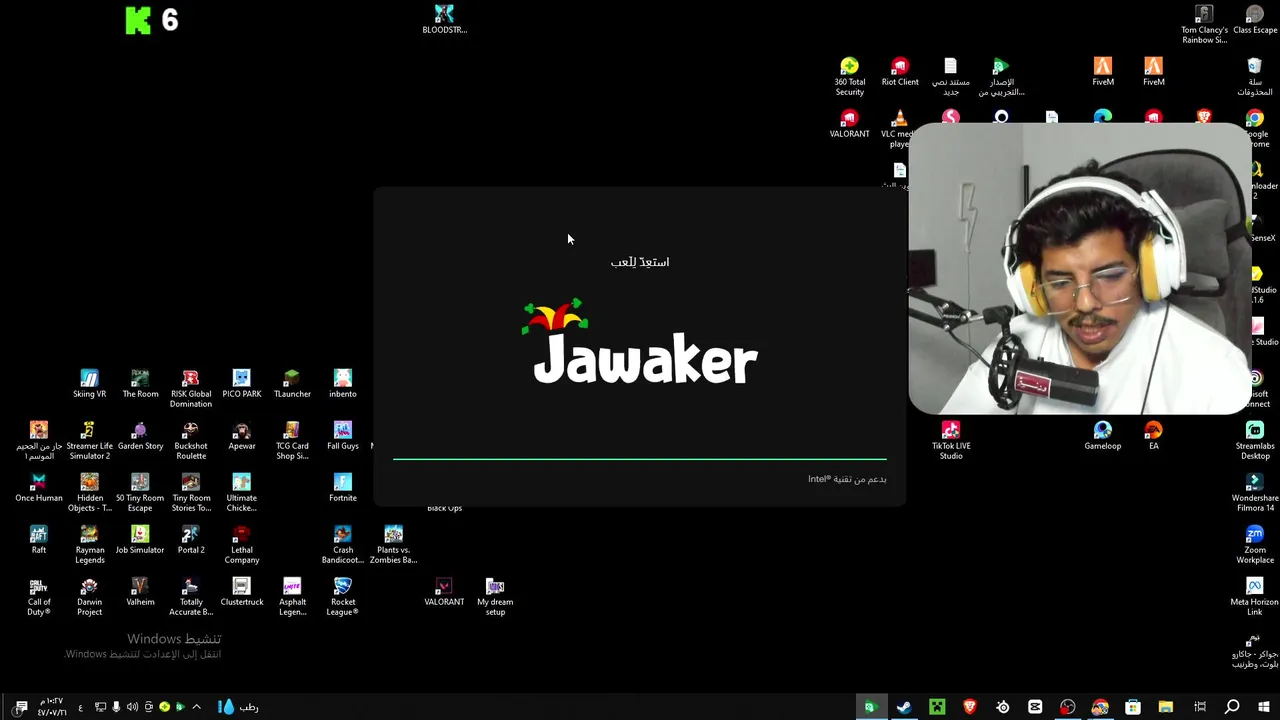Open the Recycle Bin icon

(x=1255, y=76)
